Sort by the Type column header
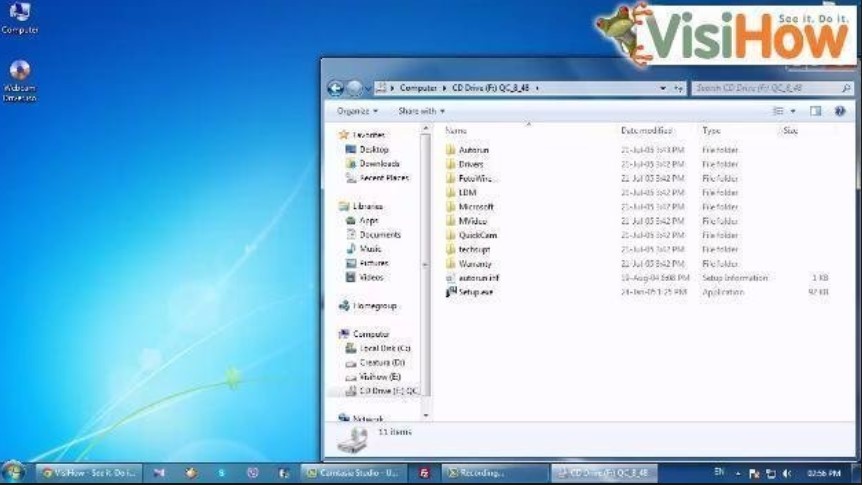The height and width of the screenshot is (485, 862). (x=711, y=130)
